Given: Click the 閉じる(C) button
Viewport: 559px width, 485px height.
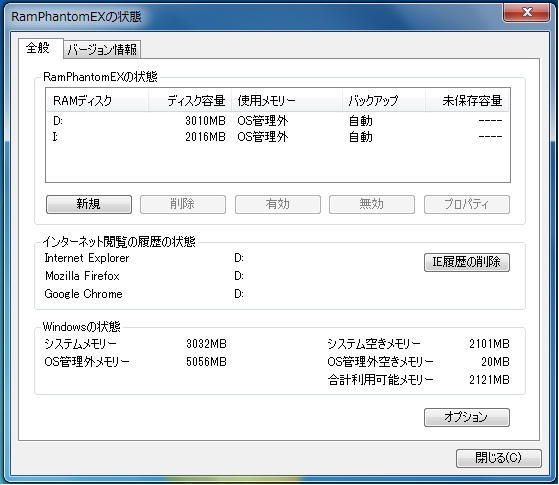Looking at the screenshot, I should [x=499, y=458].
